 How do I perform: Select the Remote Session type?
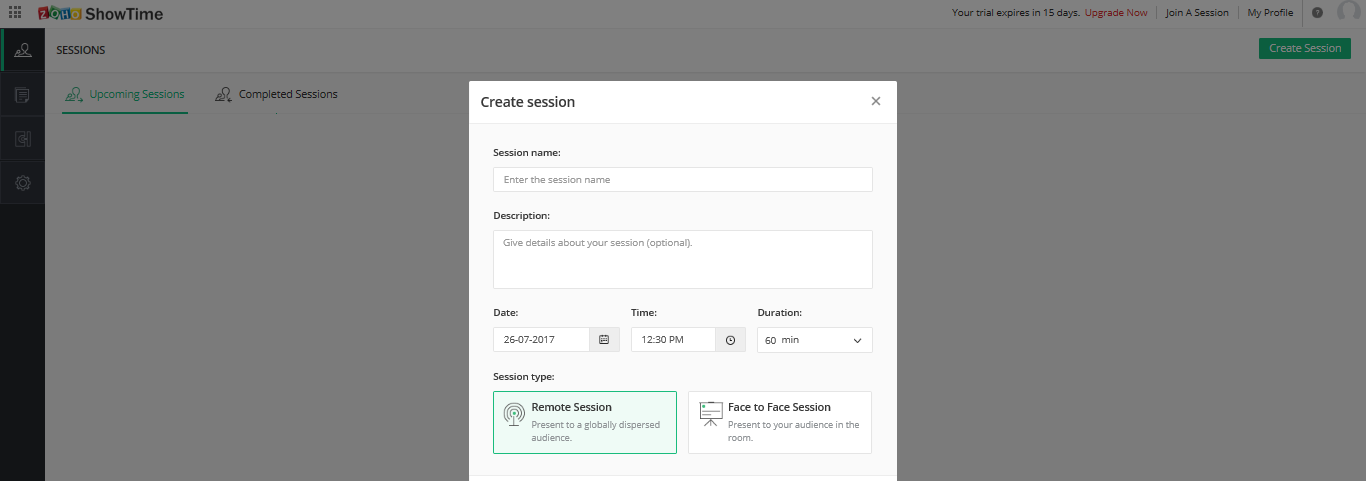585,422
